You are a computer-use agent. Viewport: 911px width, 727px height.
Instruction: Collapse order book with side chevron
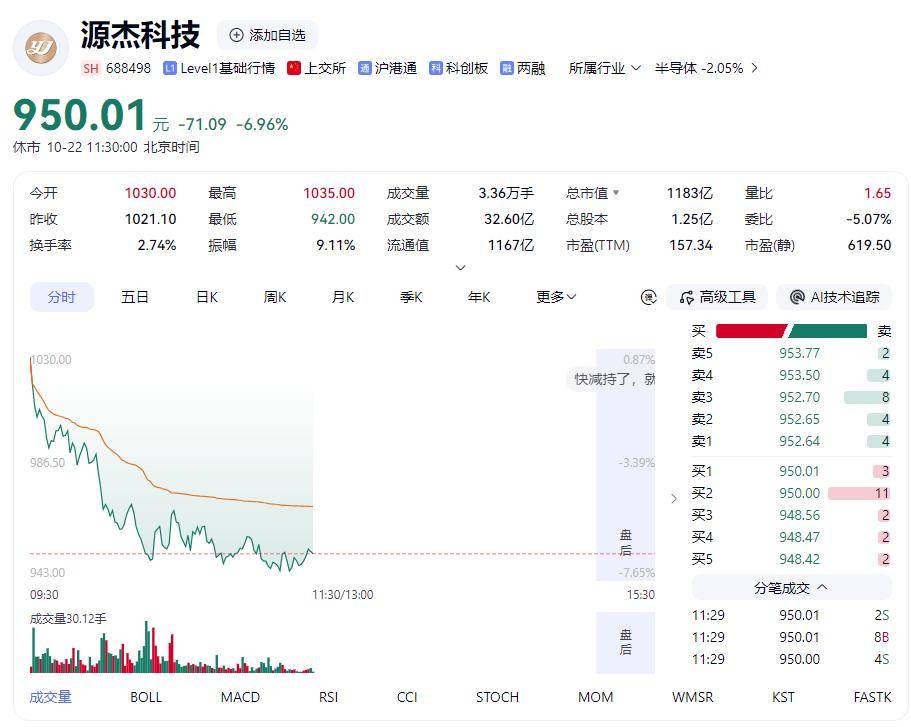673,499
